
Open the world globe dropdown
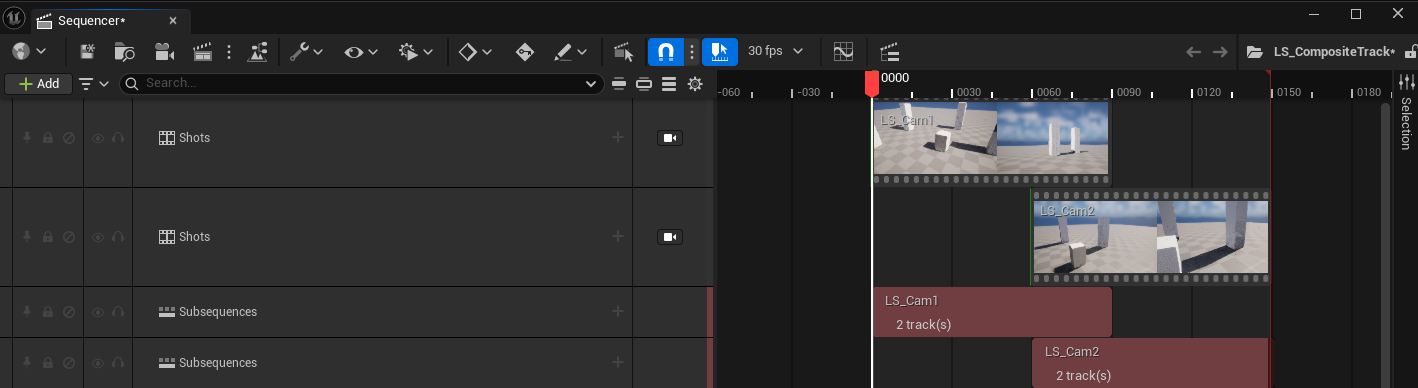pos(29,51)
